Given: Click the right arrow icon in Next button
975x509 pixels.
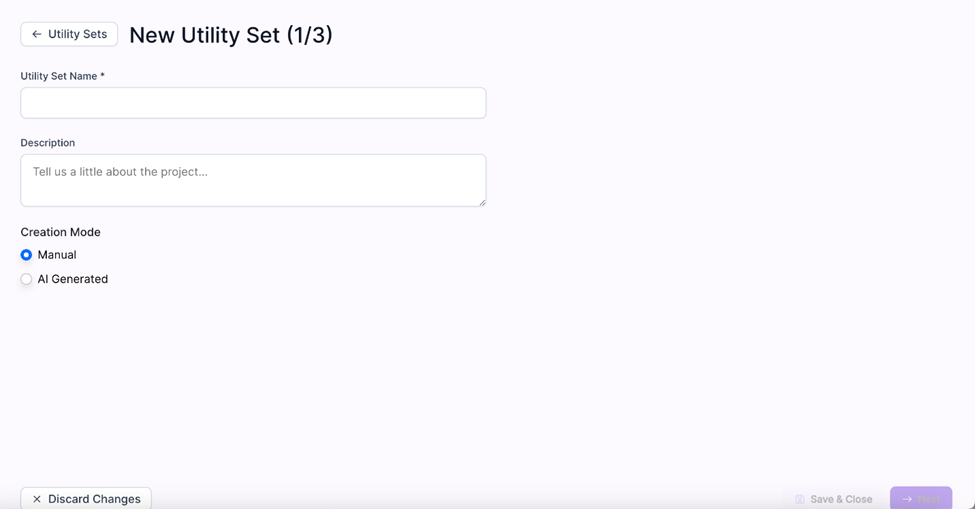Looking at the screenshot, I should [x=907, y=499].
